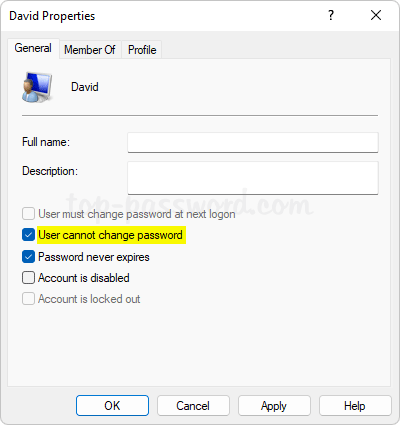Viewport: 400px width, 425px height.
Task: Click the highlighted User cannot change password label
Action: click(x=111, y=235)
